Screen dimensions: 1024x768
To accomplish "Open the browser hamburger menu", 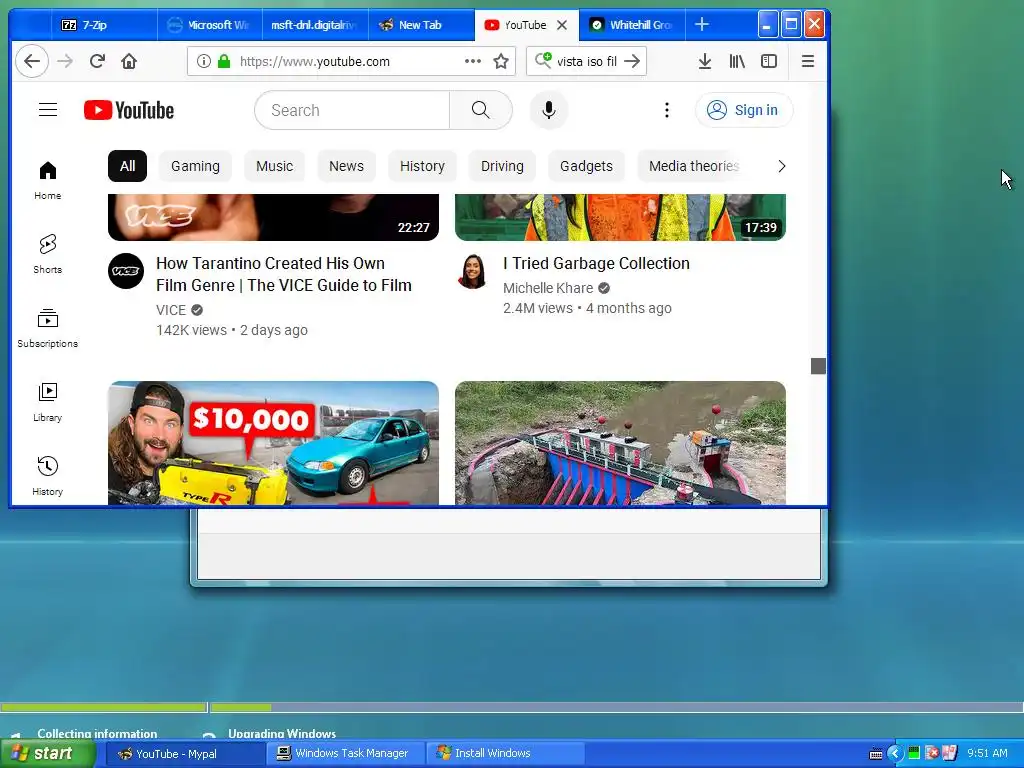I will coord(808,61).
